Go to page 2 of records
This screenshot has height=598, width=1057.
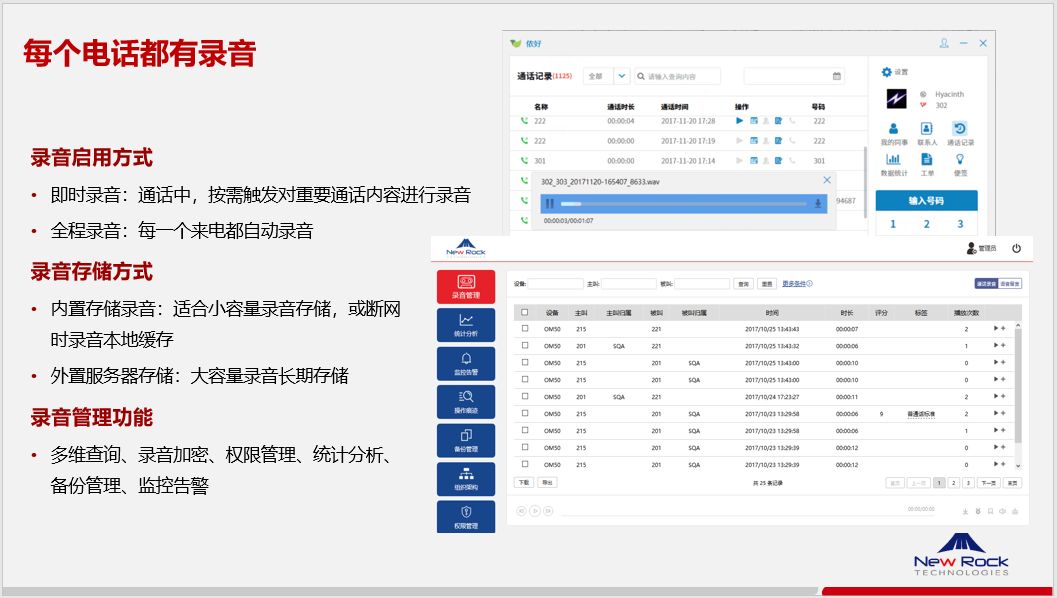(954, 482)
